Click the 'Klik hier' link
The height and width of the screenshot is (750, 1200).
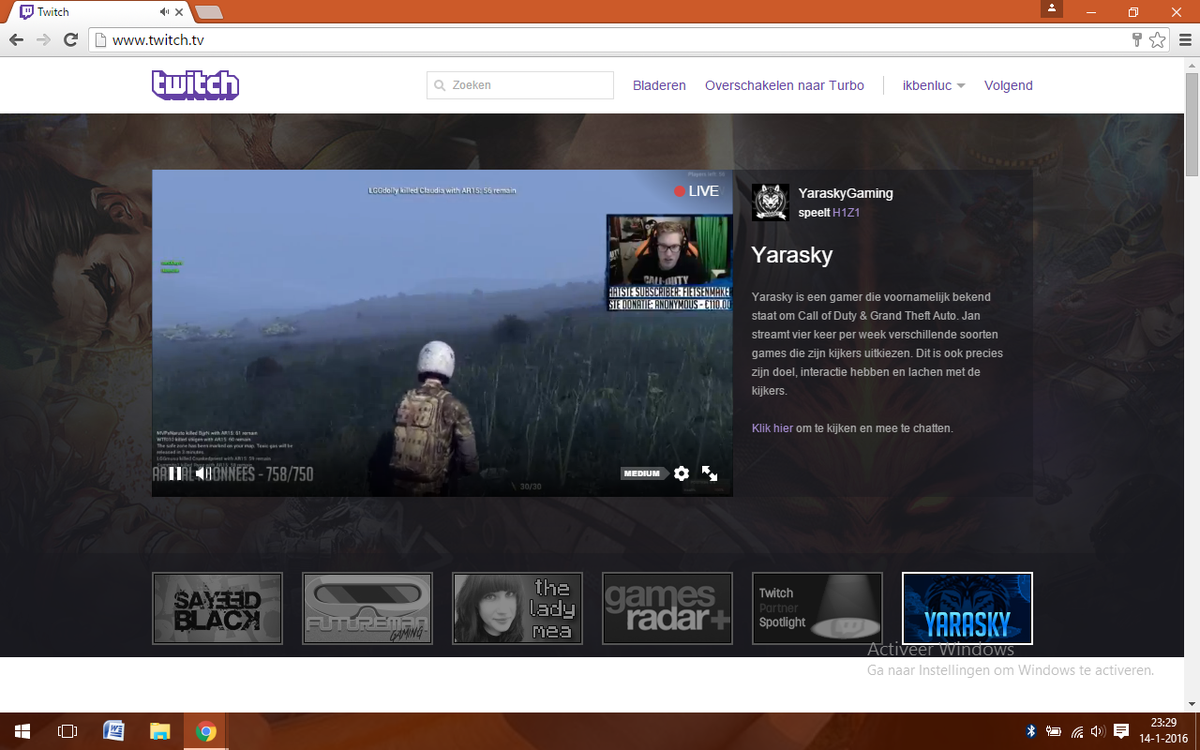coord(772,428)
